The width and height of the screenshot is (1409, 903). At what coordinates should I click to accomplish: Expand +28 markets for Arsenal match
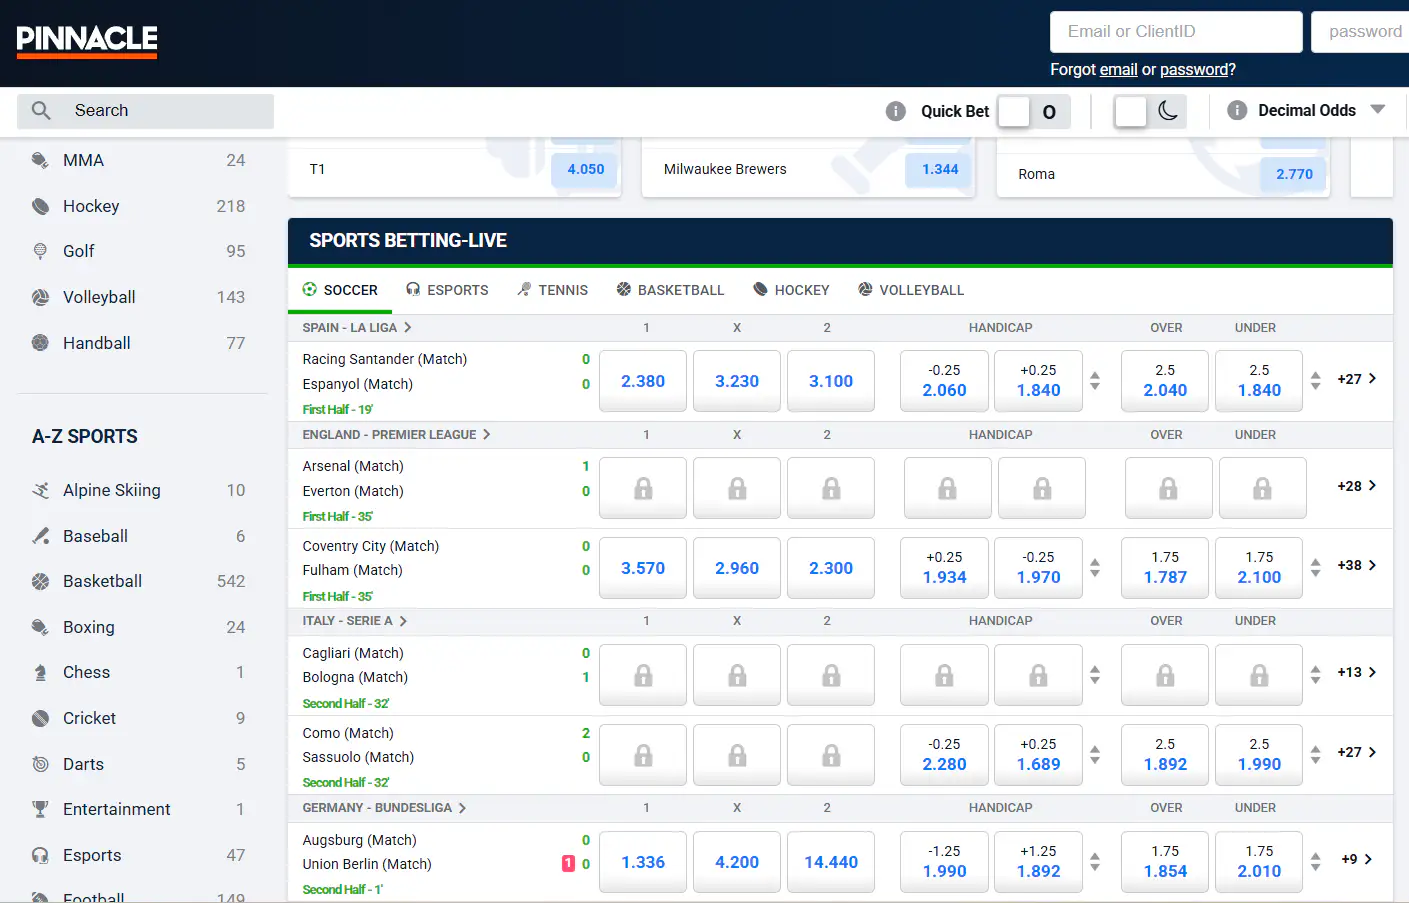pos(1356,486)
